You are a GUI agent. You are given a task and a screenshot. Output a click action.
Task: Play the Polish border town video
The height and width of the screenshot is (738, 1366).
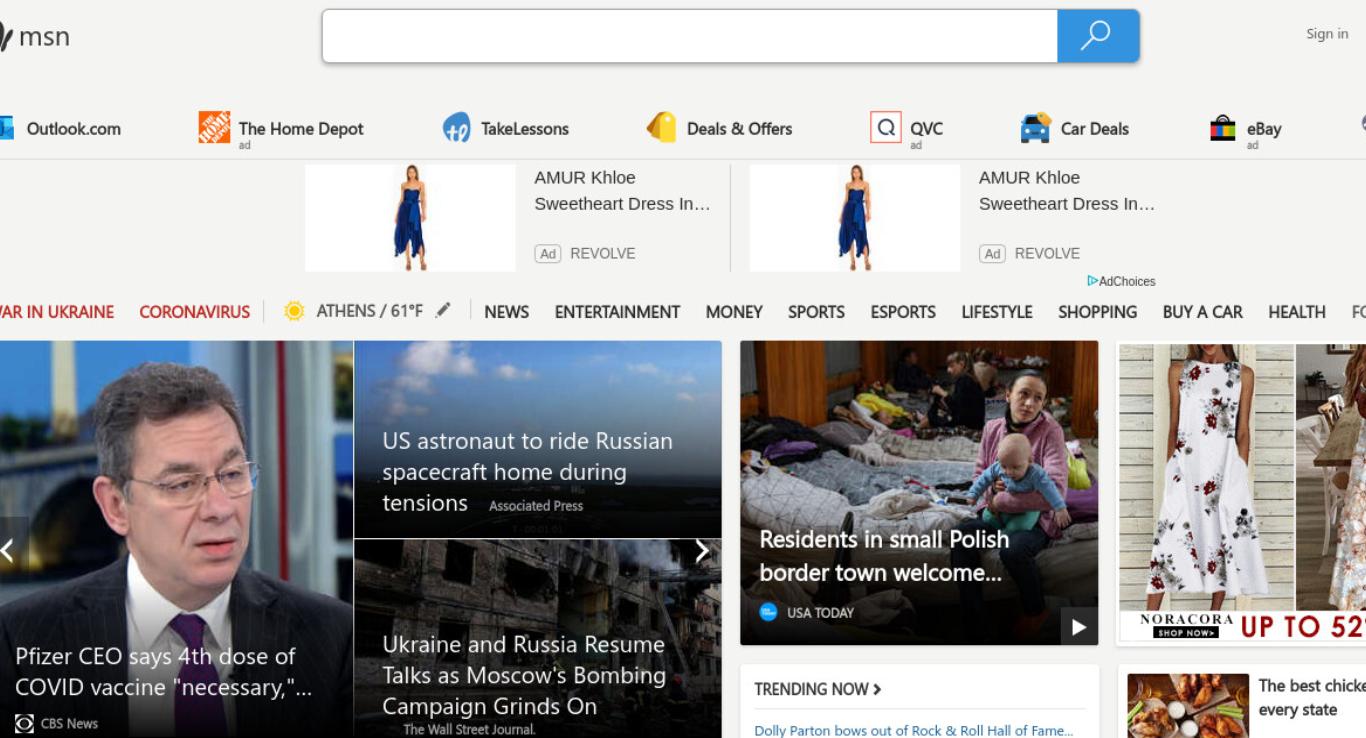(1079, 627)
